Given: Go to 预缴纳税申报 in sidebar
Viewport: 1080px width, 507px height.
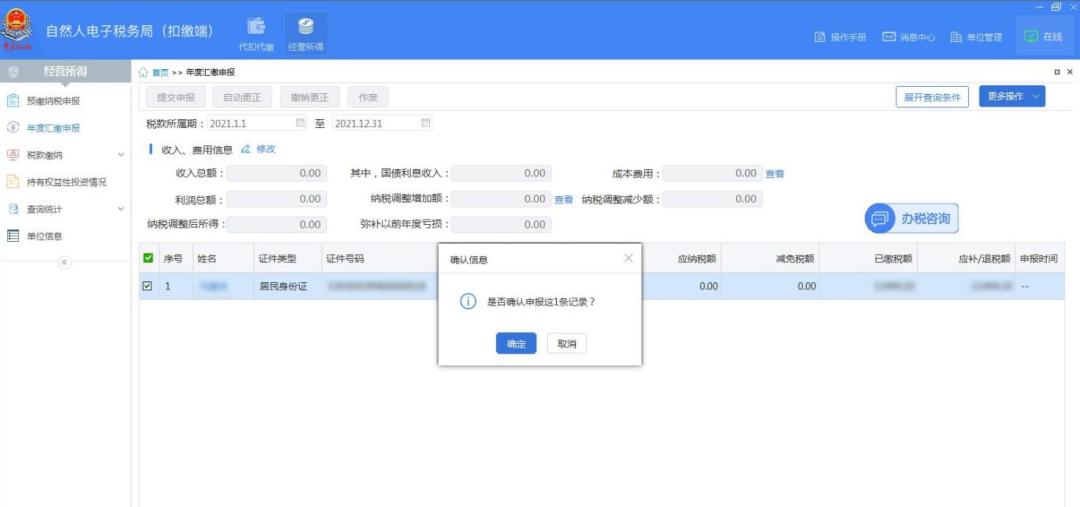Looking at the screenshot, I should pos(53,101).
